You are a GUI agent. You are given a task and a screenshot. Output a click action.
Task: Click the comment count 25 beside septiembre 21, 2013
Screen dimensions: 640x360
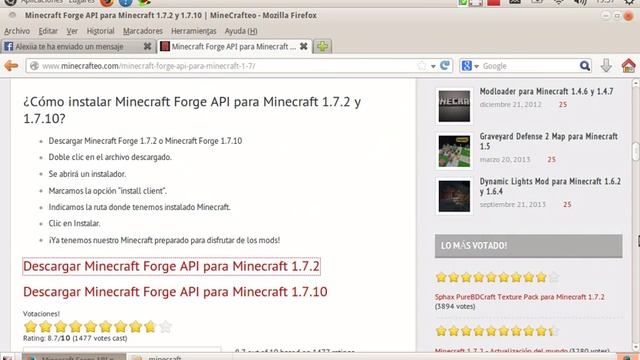pyautogui.click(x=567, y=204)
